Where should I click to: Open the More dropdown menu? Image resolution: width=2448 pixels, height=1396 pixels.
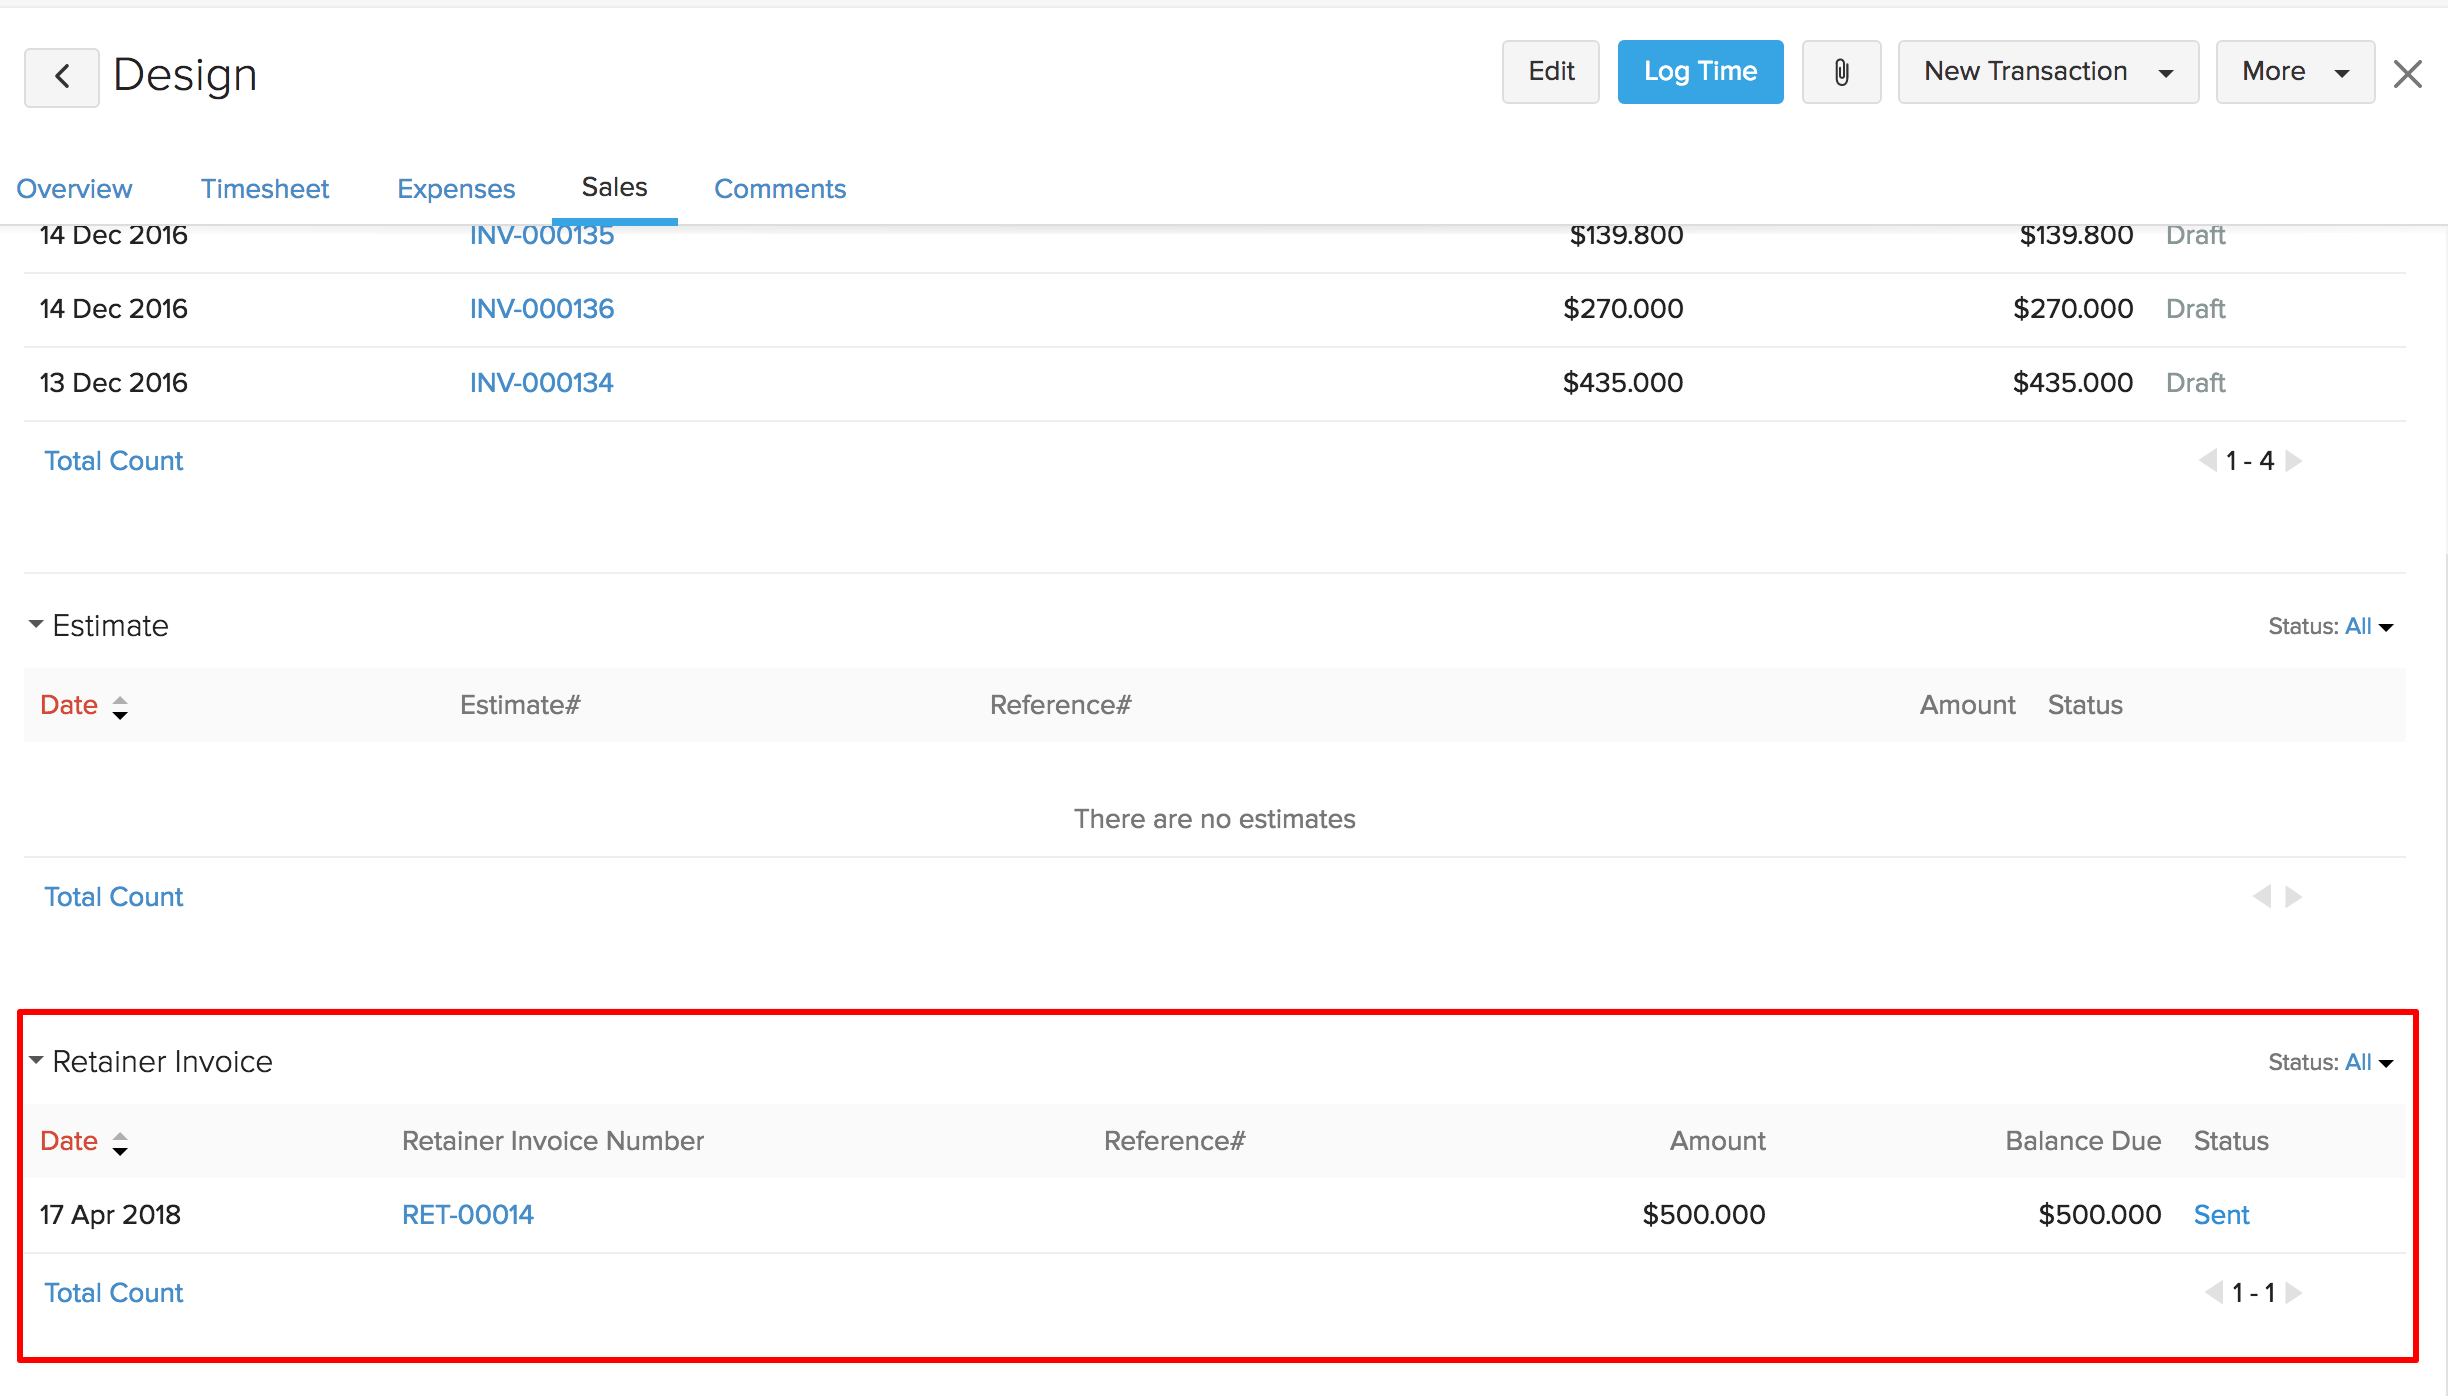click(2294, 72)
